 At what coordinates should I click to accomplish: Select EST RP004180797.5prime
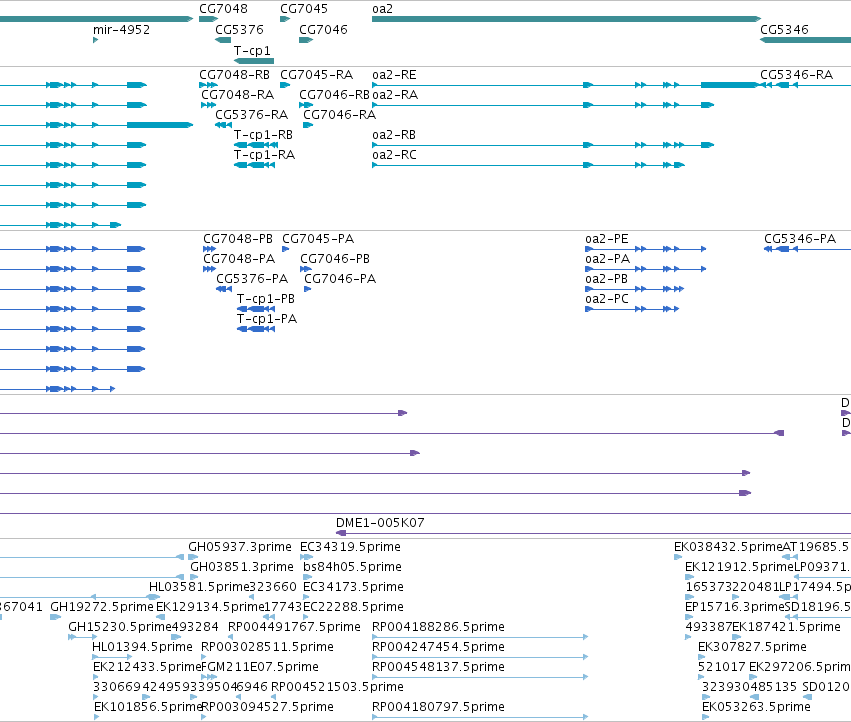[x=439, y=706]
